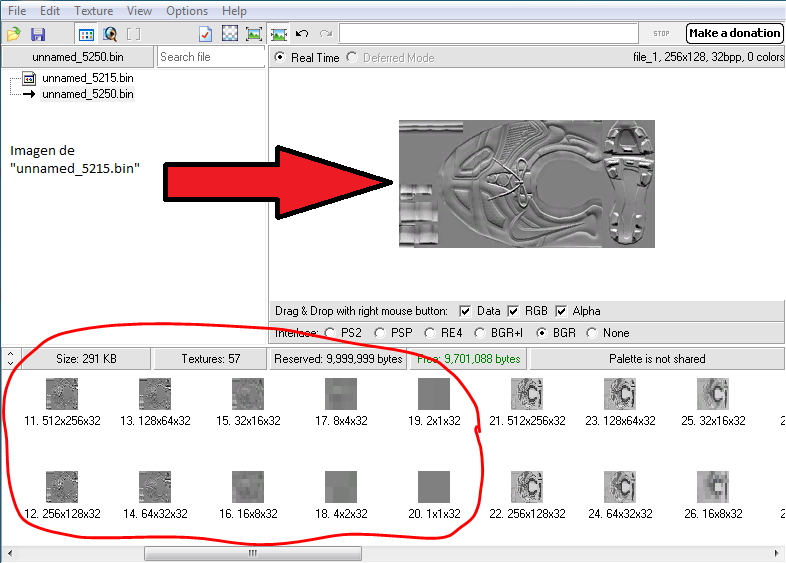Toggle the checkerboard transparency icon
786x563 pixels.
pyautogui.click(x=229, y=34)
